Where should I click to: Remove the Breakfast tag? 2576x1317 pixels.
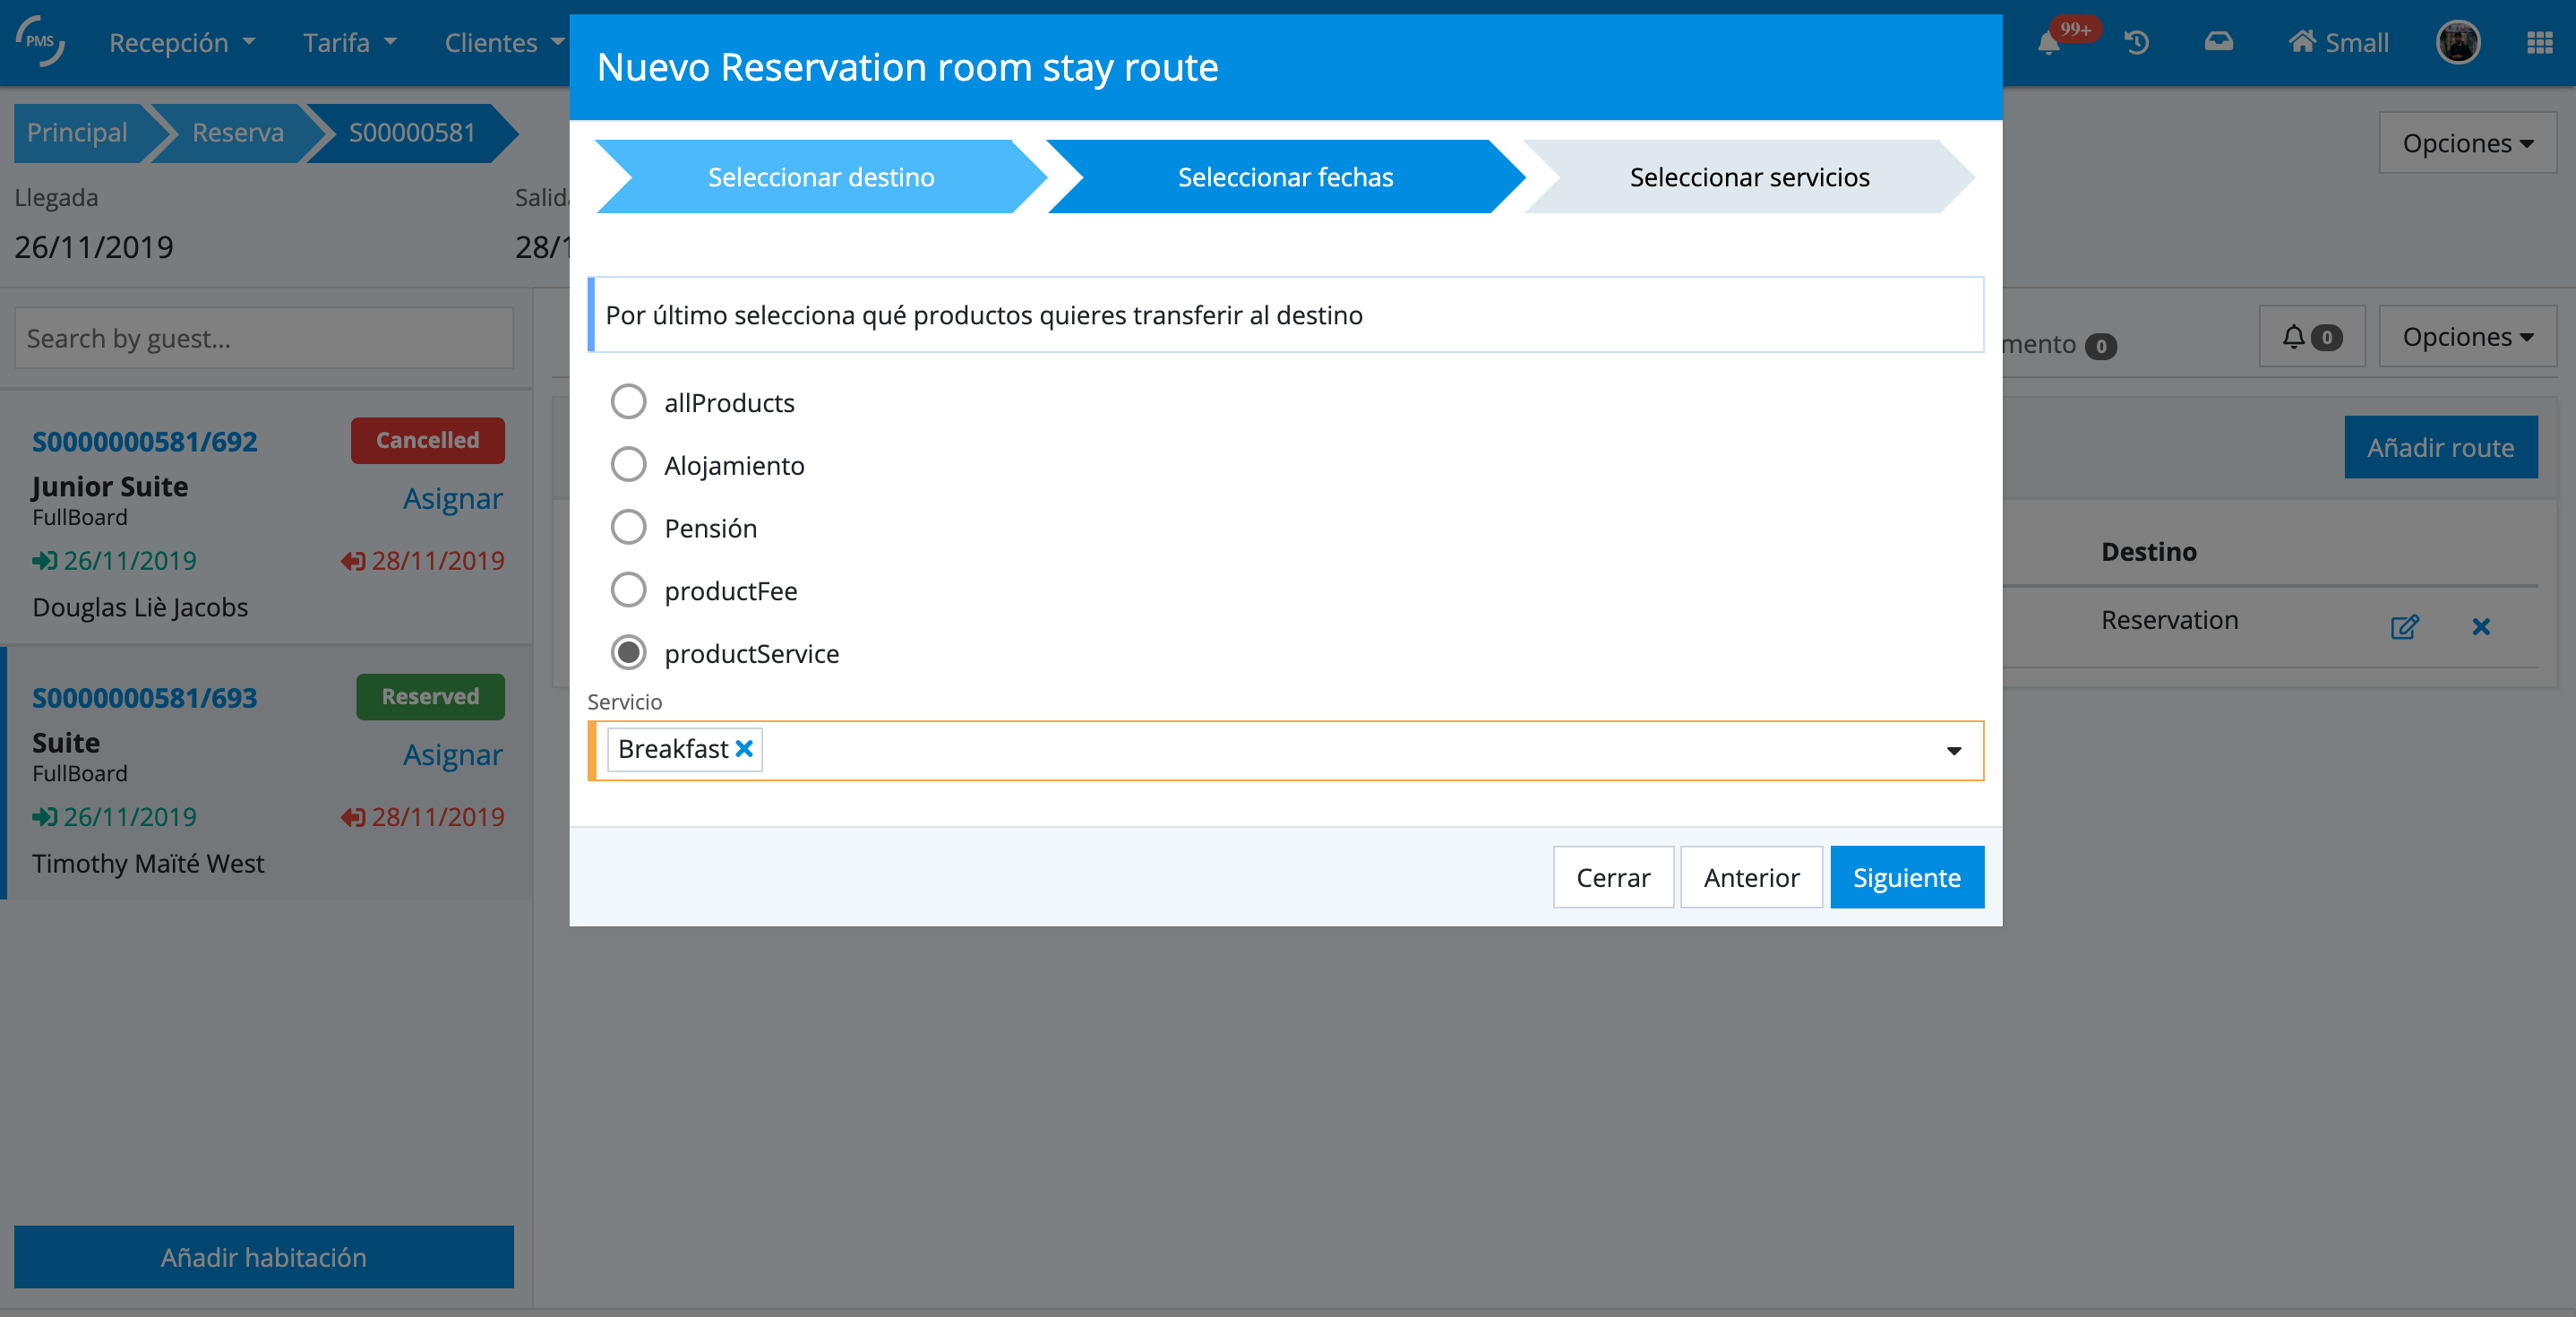pyautogui.click(x=744, y=749)
